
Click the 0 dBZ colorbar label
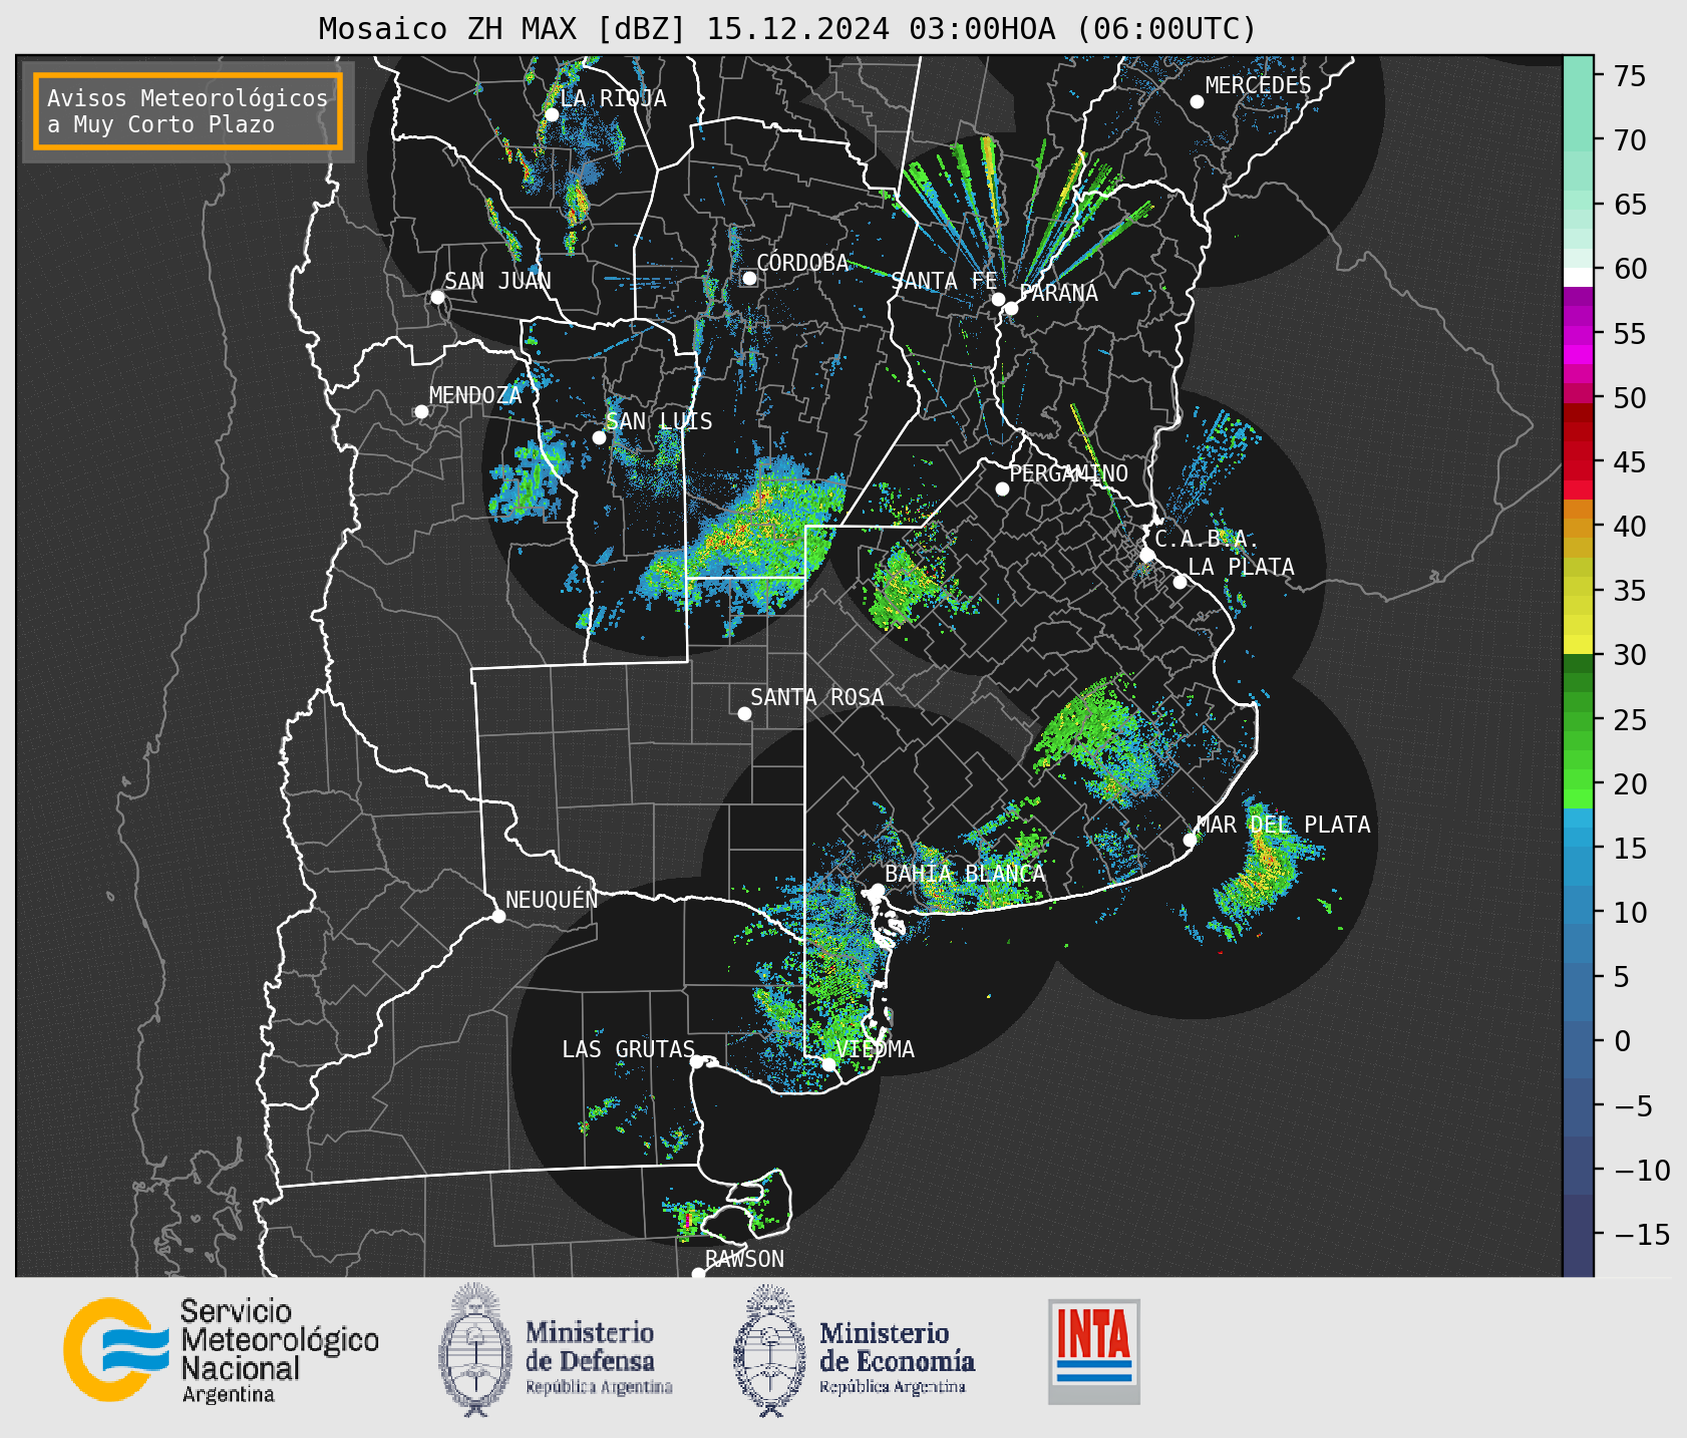pyautogui.click(x=1622, y=1041)
